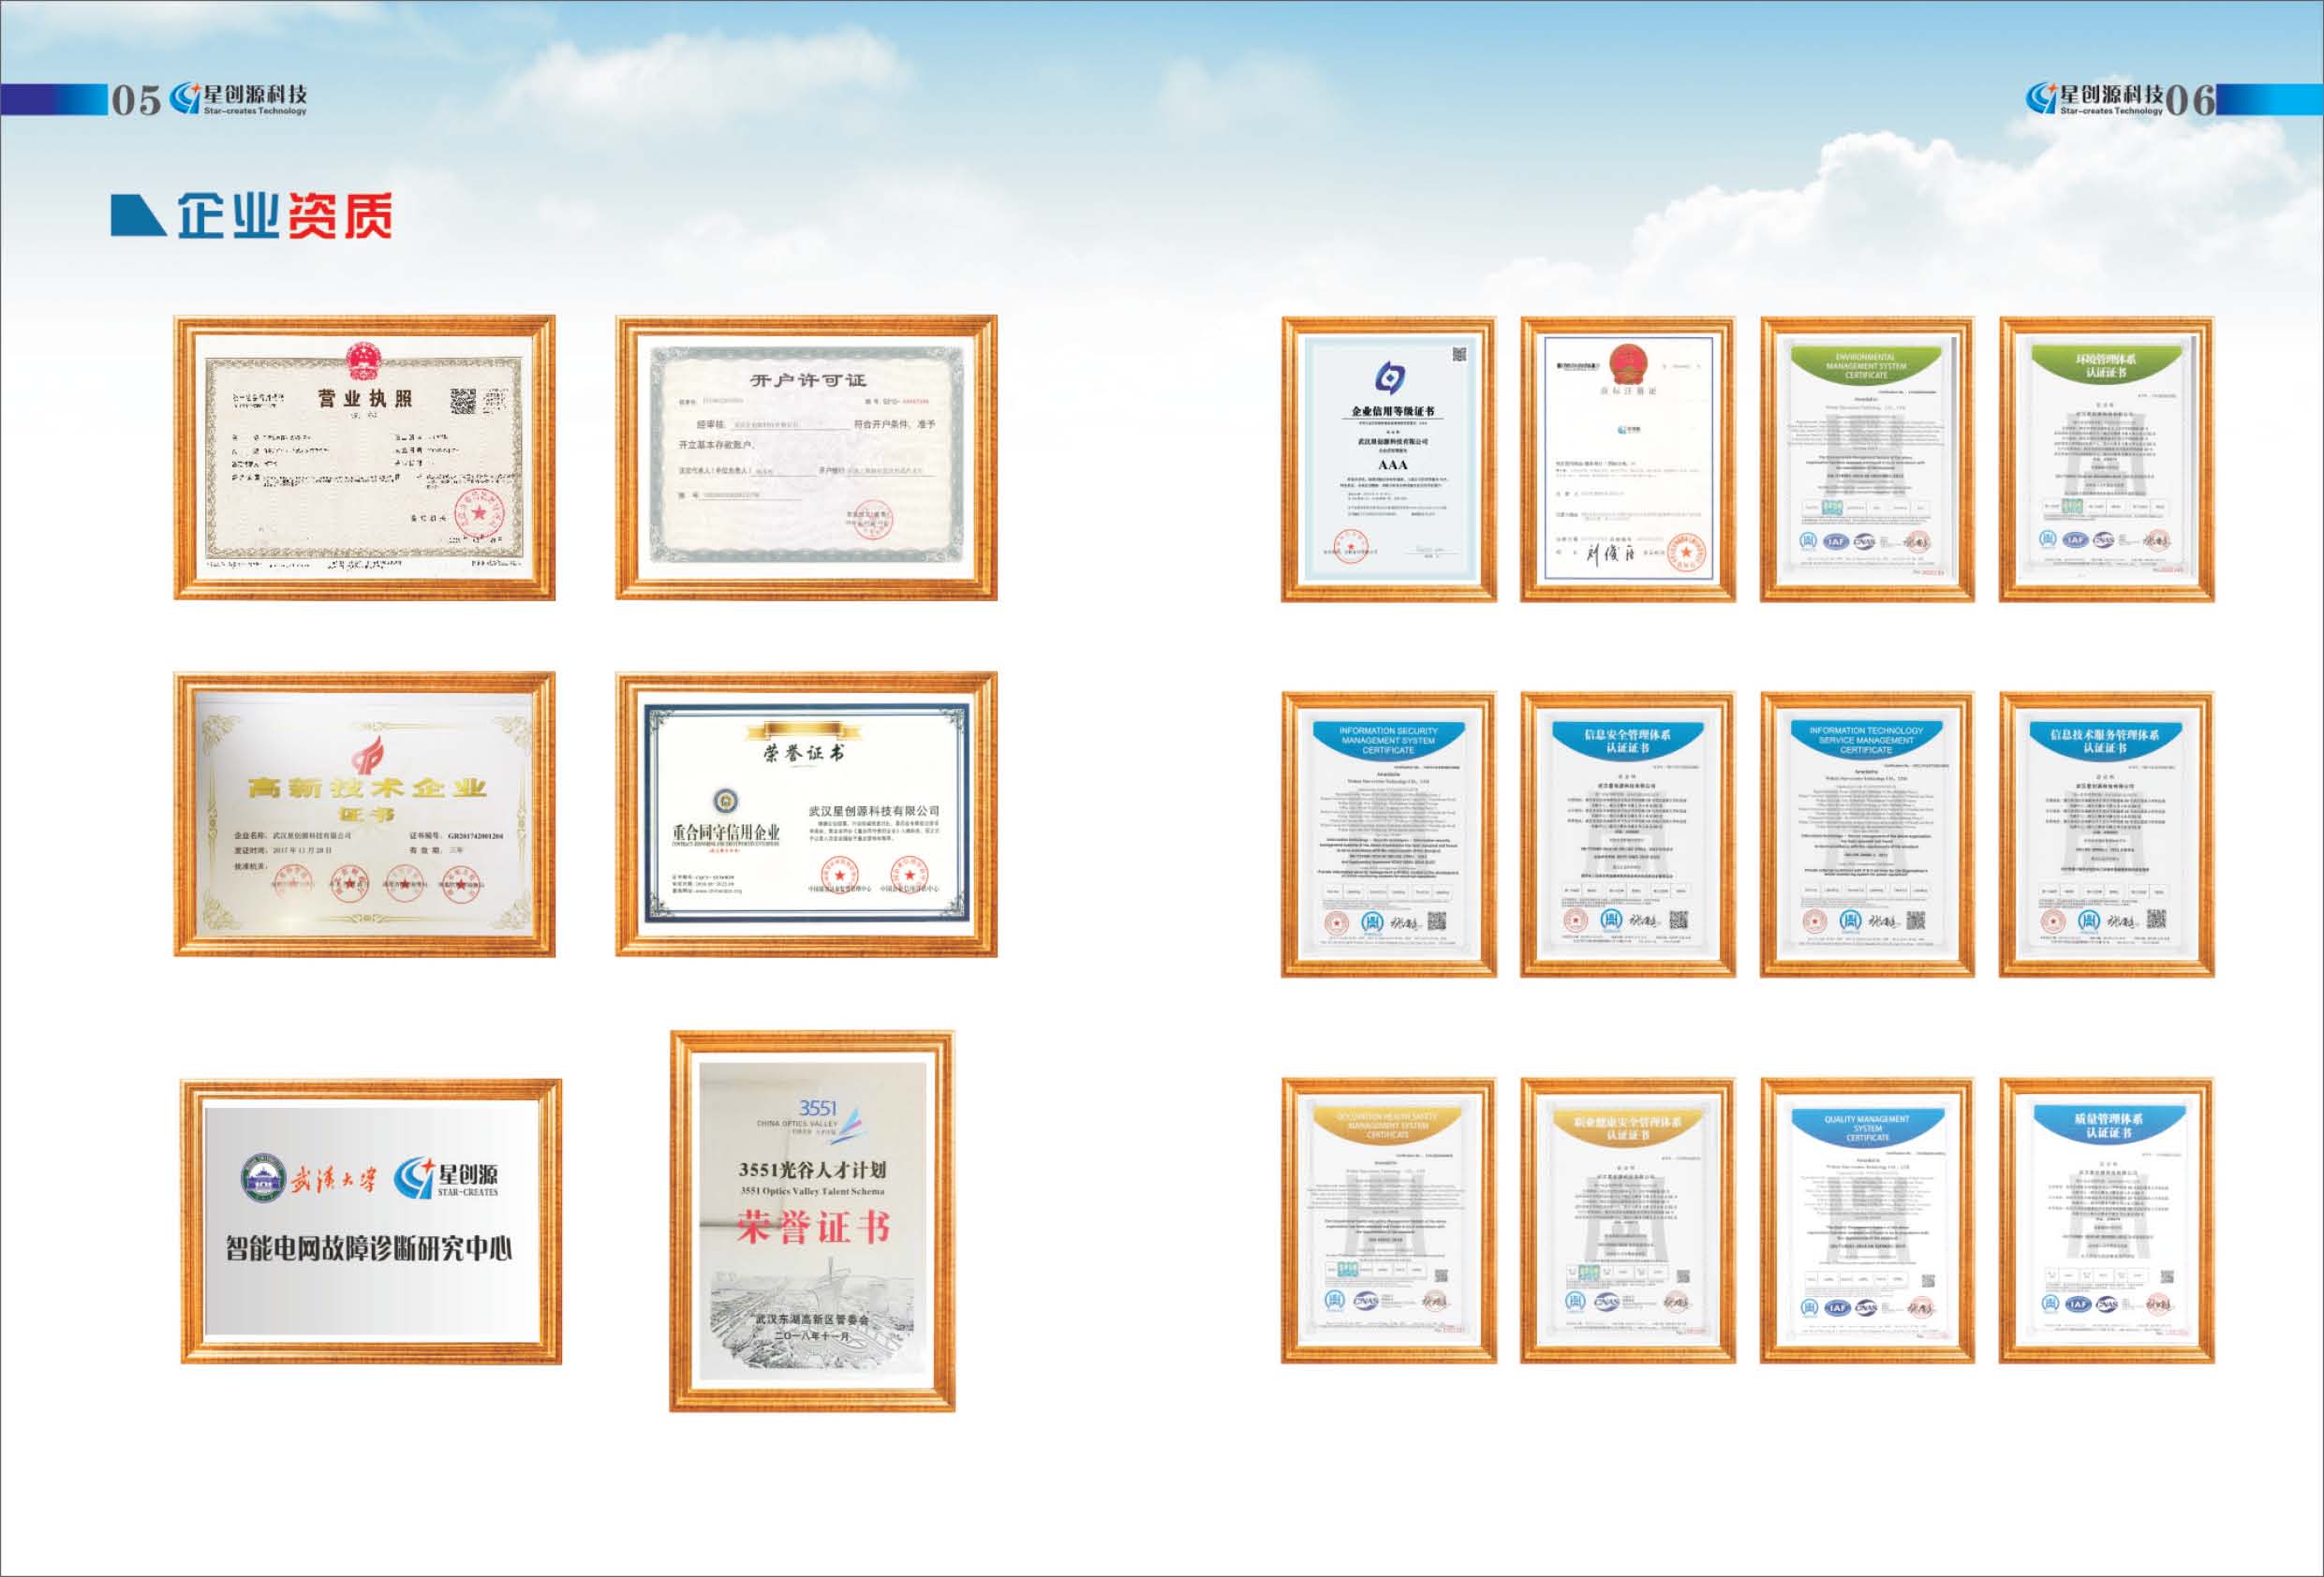This screenshot has height=1577, width=2324.
Task: Click the 信息技术服务管理体系认证证书 certificate
Action: pyautogui.click(x=2106, y=834)
